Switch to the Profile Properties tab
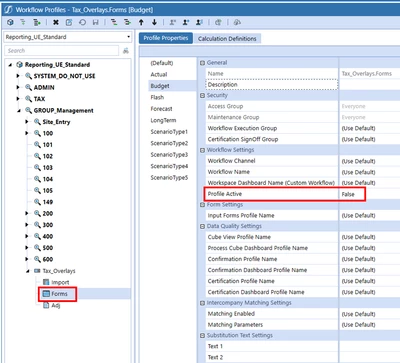The height and width of the screenshot is (363, 400). [166, 38]
